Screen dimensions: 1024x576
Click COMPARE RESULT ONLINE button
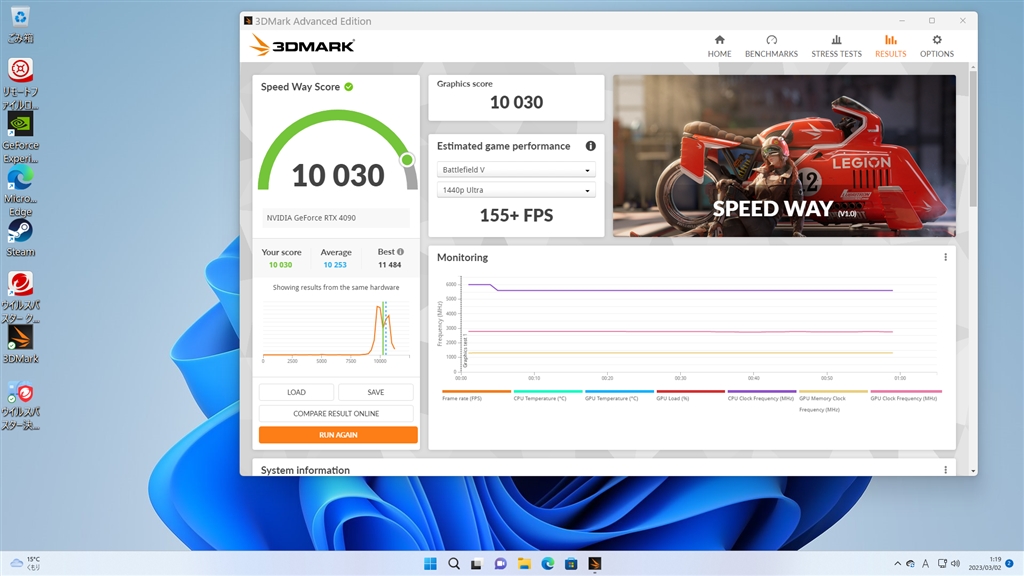tap(336, 413)
